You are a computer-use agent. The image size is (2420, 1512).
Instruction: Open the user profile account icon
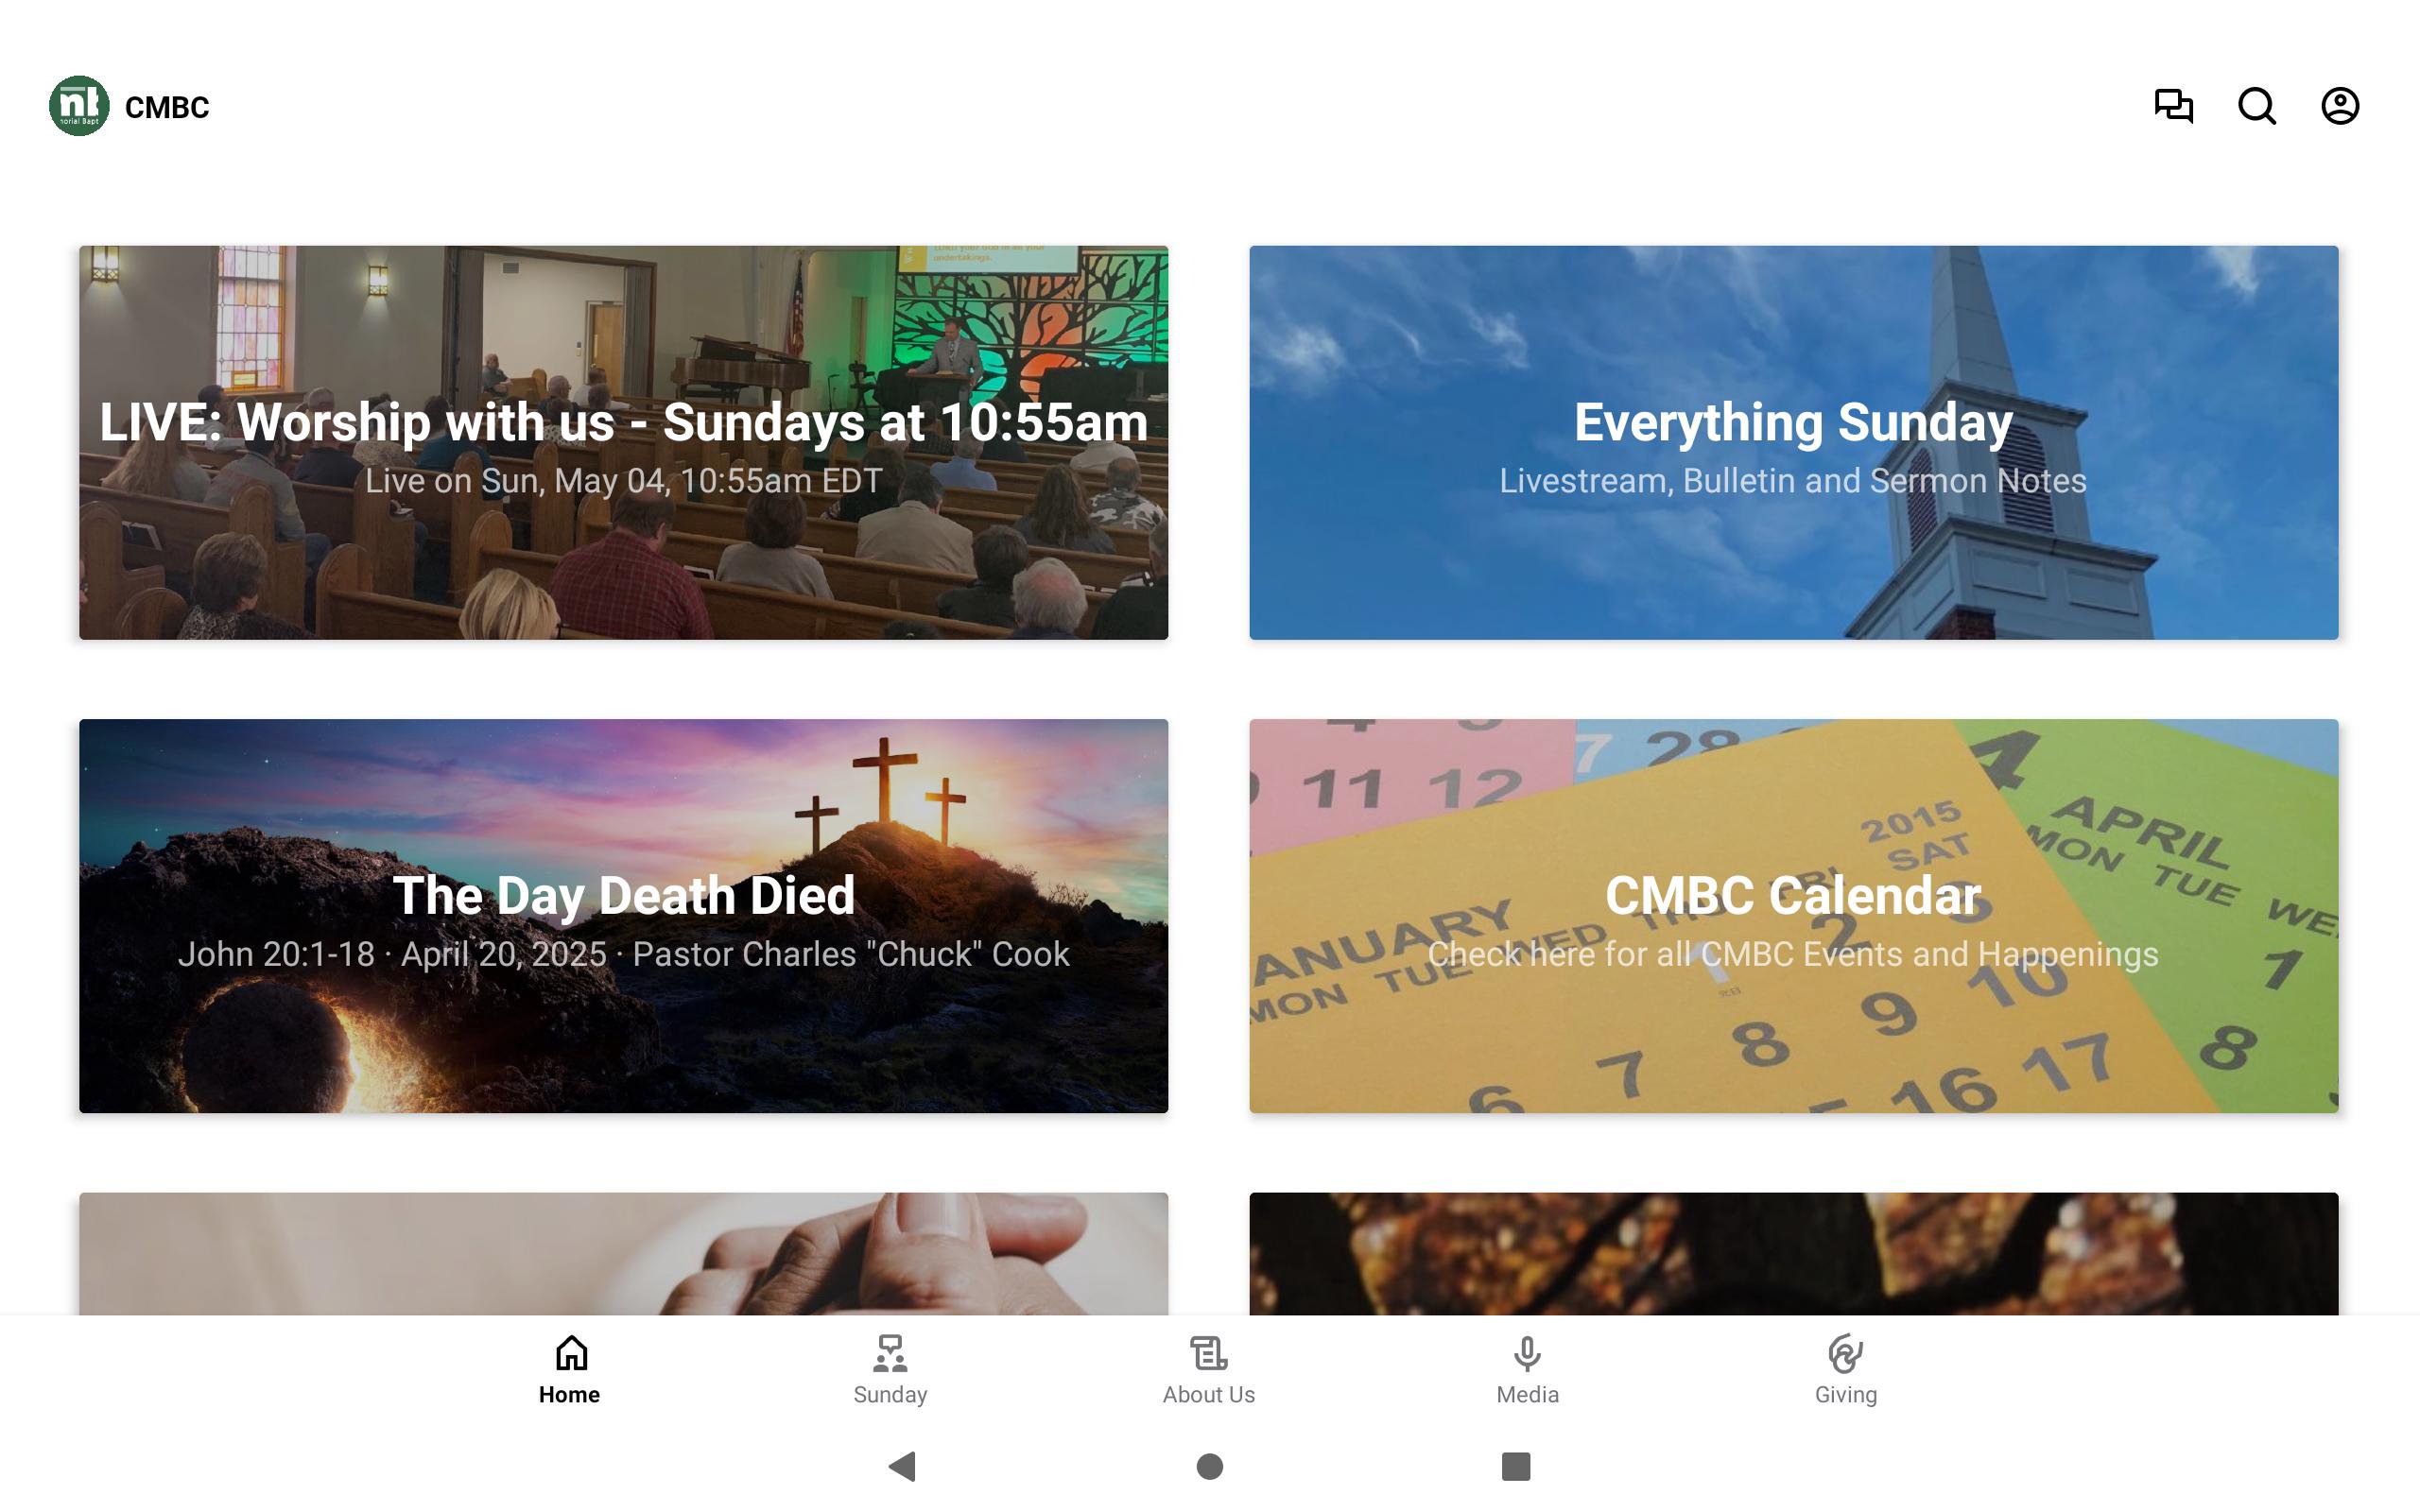2340,106
